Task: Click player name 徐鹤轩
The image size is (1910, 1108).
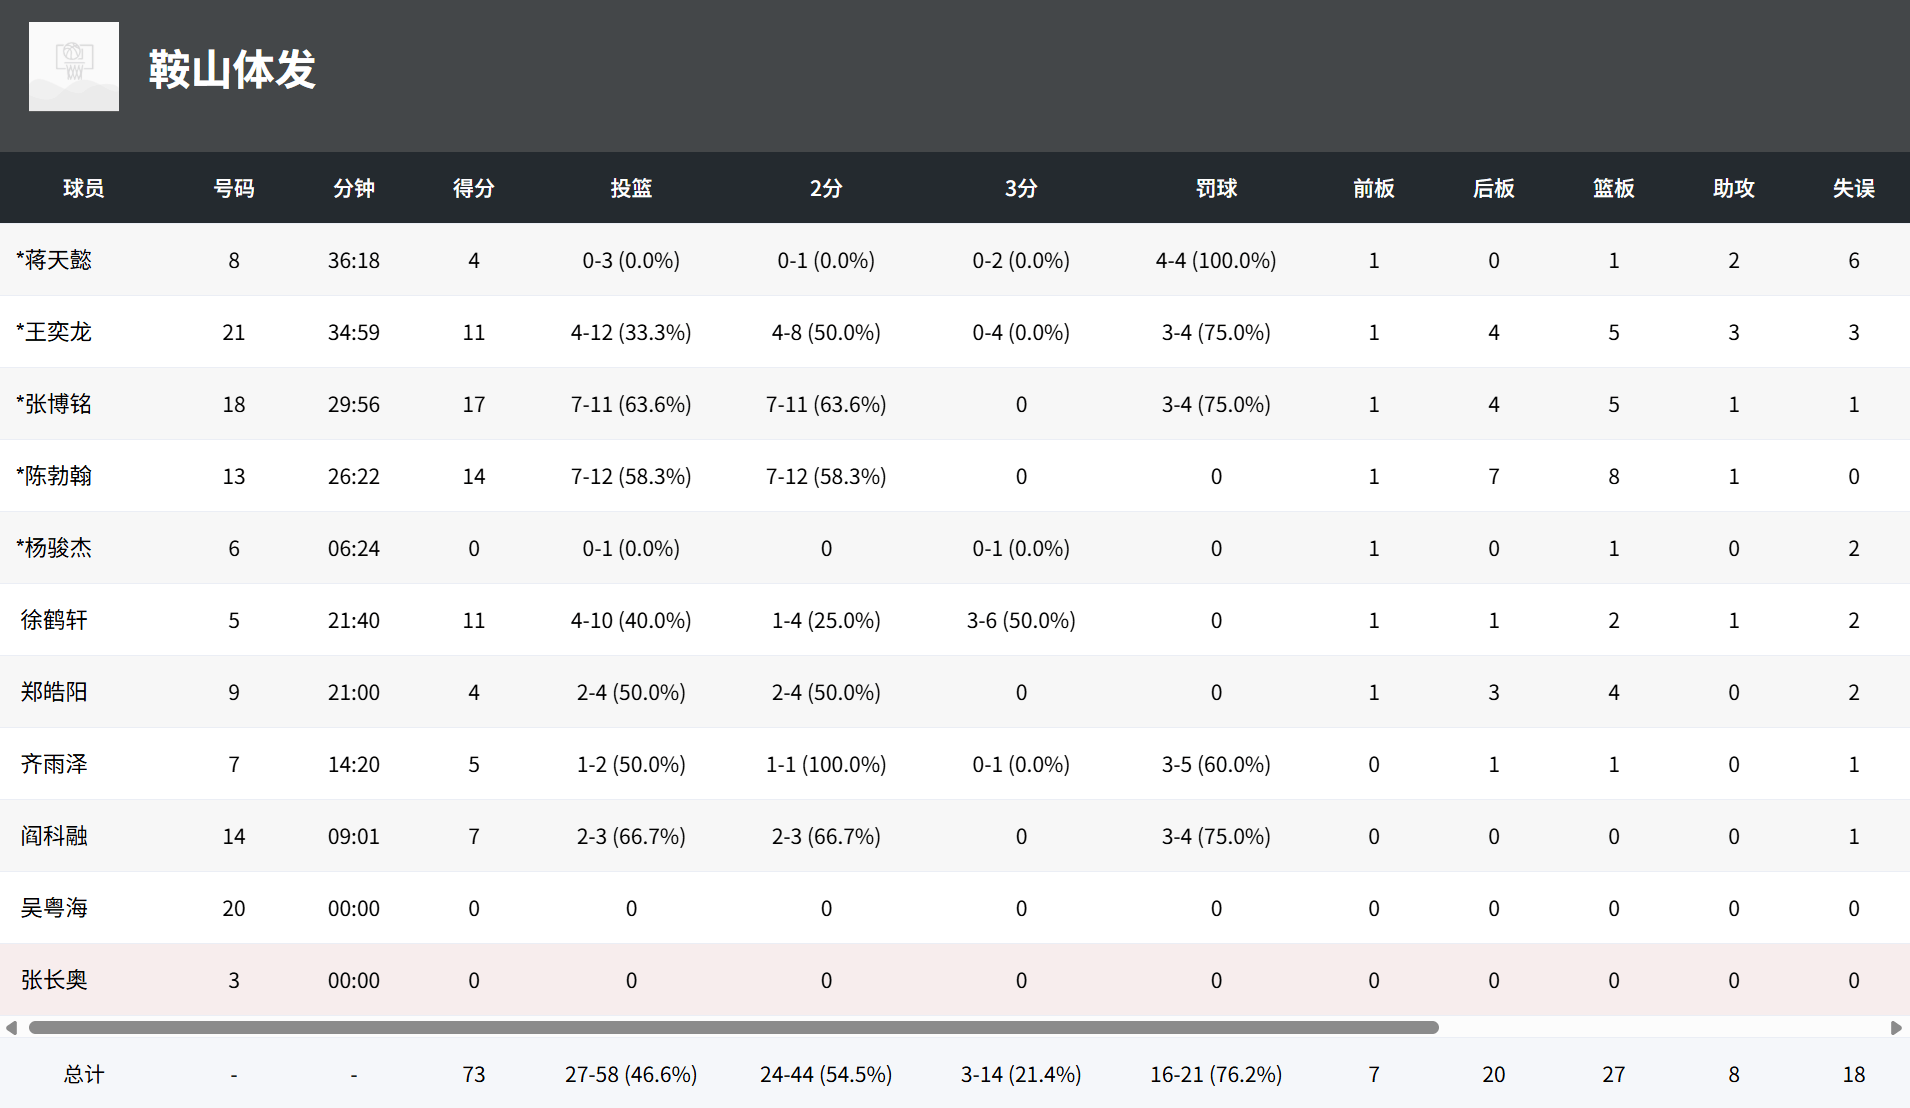Action: coord(54,620)
